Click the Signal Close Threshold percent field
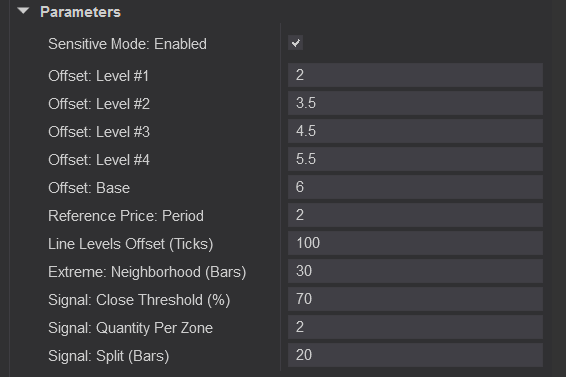This screenshot has height=377, width=566. 415,299
